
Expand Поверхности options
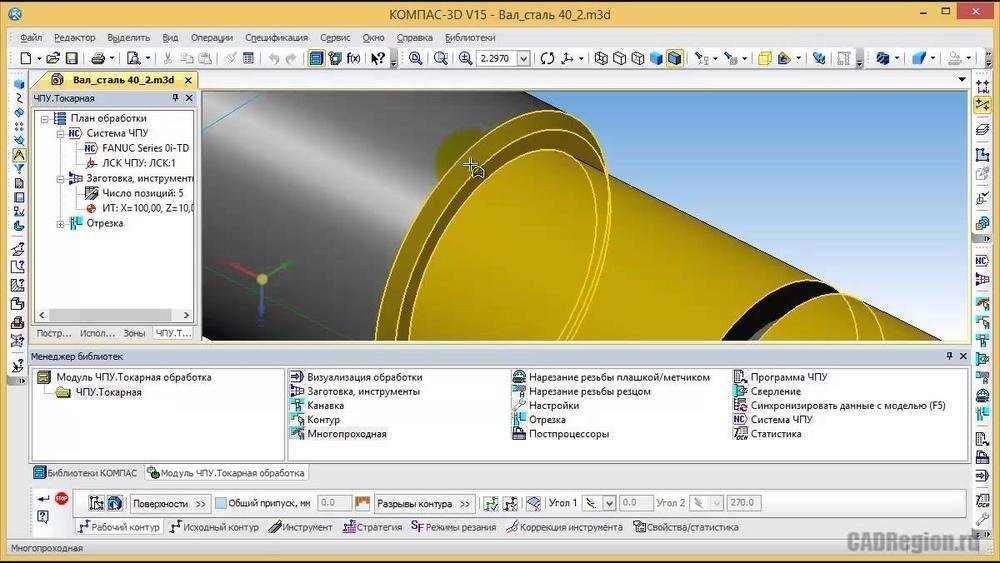click(x=170, y=503)
